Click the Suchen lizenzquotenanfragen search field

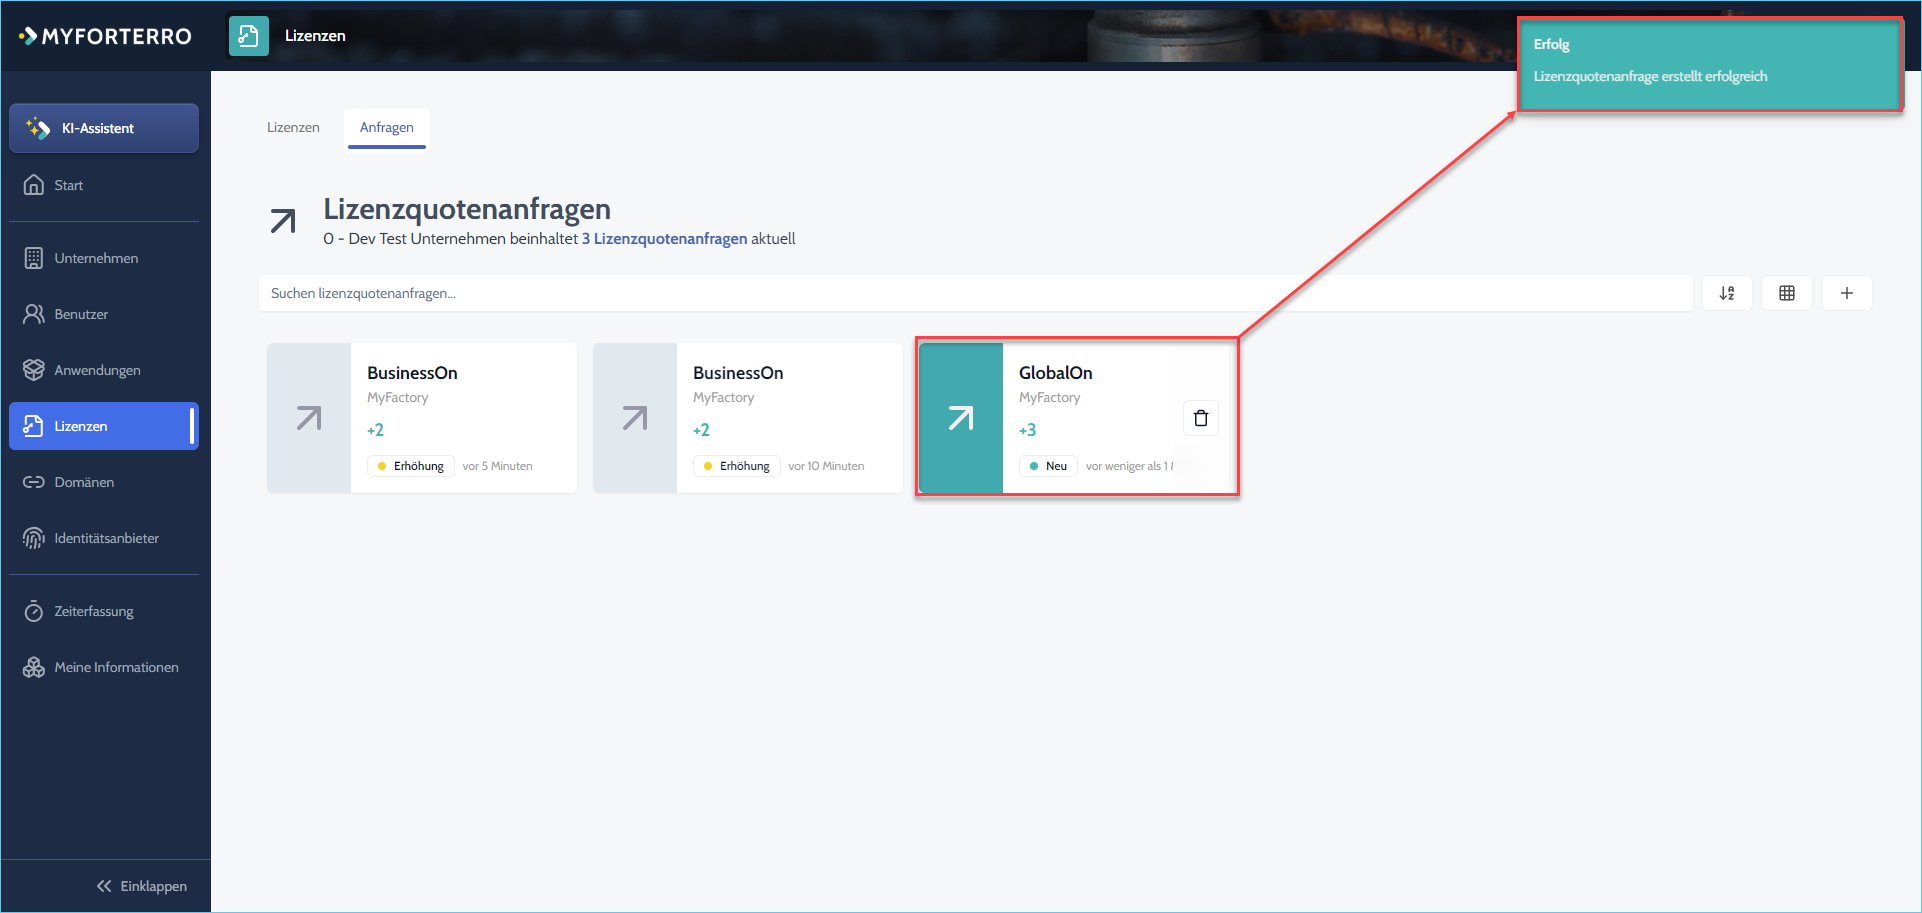click(975, 293)
